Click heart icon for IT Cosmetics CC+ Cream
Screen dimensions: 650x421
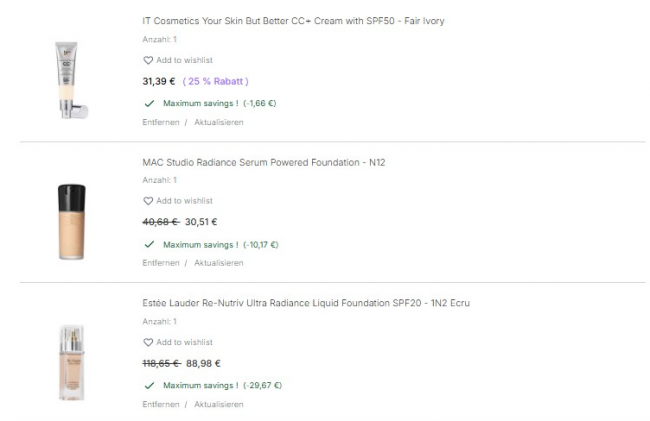[x=148, y=60]
